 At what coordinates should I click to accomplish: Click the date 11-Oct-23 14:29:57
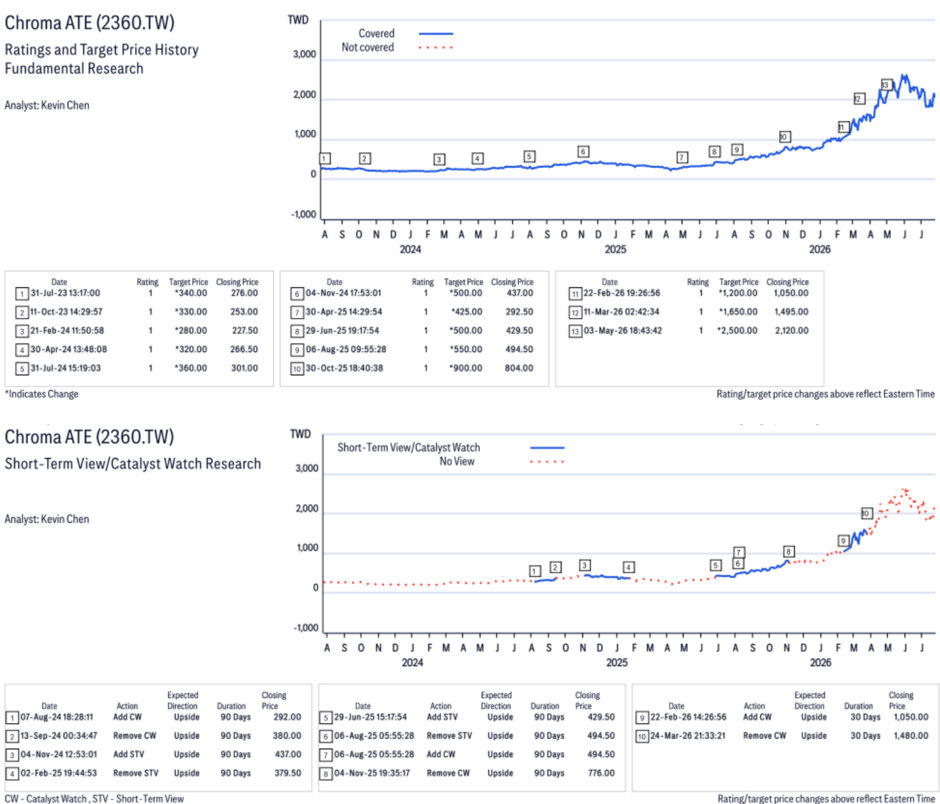click(66, 312)
